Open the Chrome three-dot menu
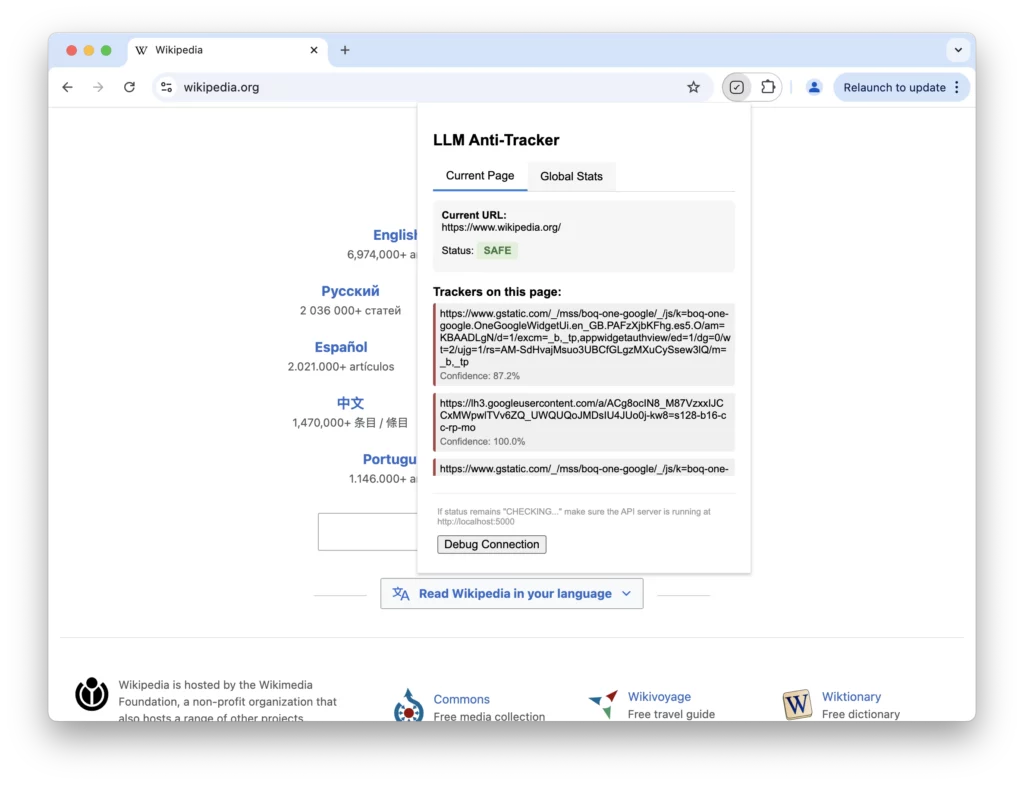This screenshot has width=1024, height=785. tap(957, 87)
